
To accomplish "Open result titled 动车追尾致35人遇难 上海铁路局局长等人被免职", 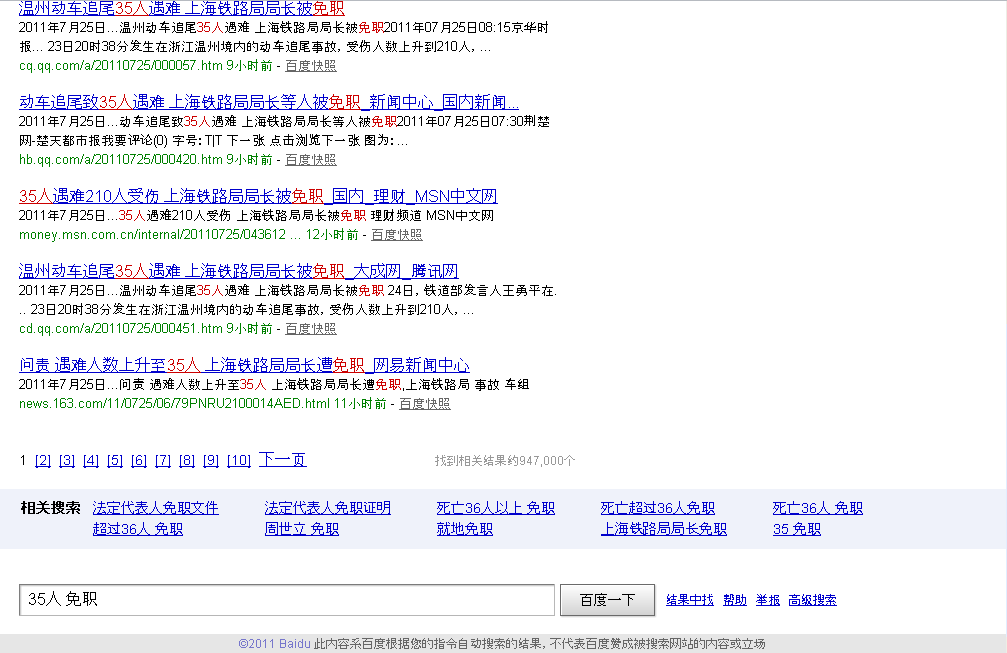I will tap(268, 102).
